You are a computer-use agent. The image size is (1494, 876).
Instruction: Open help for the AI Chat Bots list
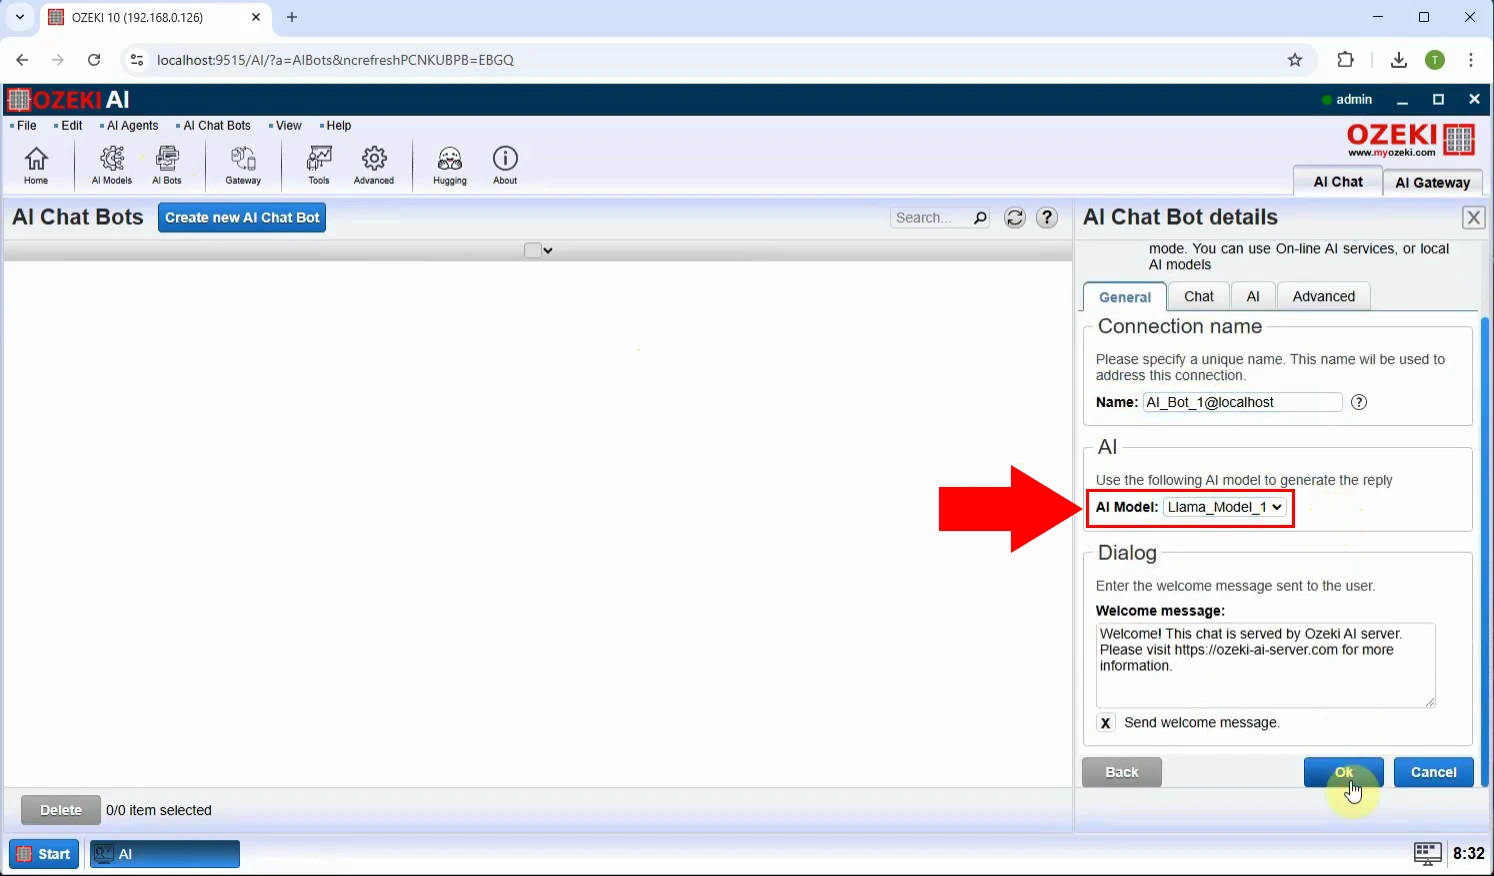[1047, 218]
